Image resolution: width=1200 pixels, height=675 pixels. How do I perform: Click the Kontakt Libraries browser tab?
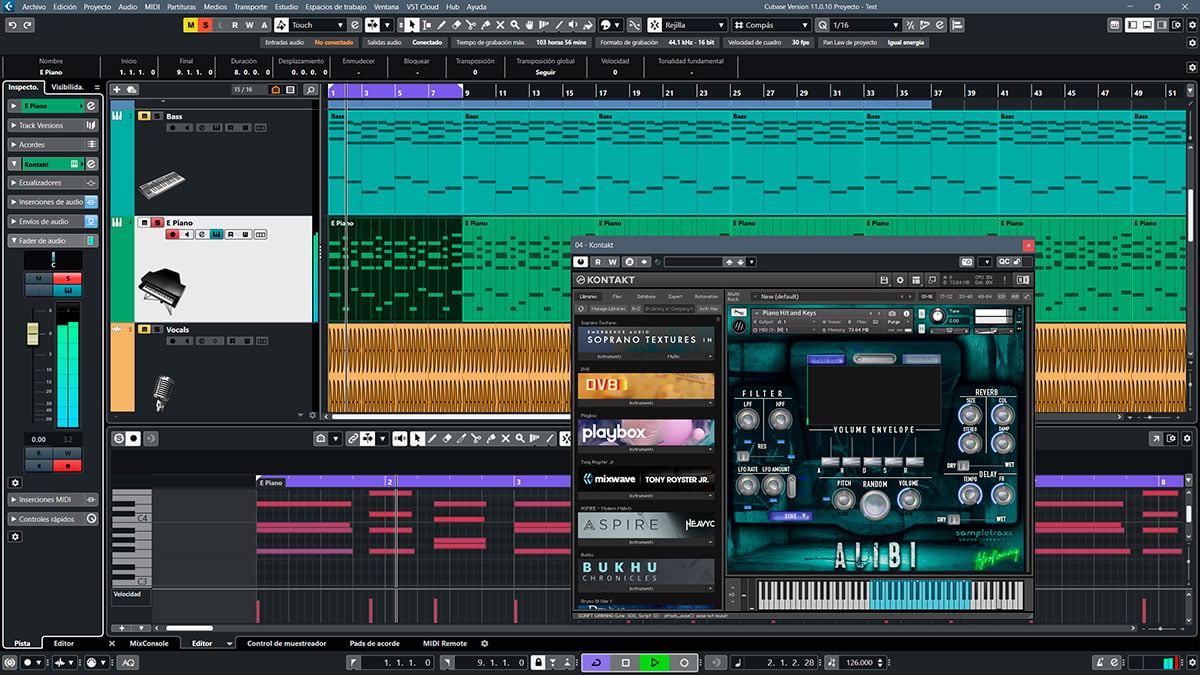point(589,297)
